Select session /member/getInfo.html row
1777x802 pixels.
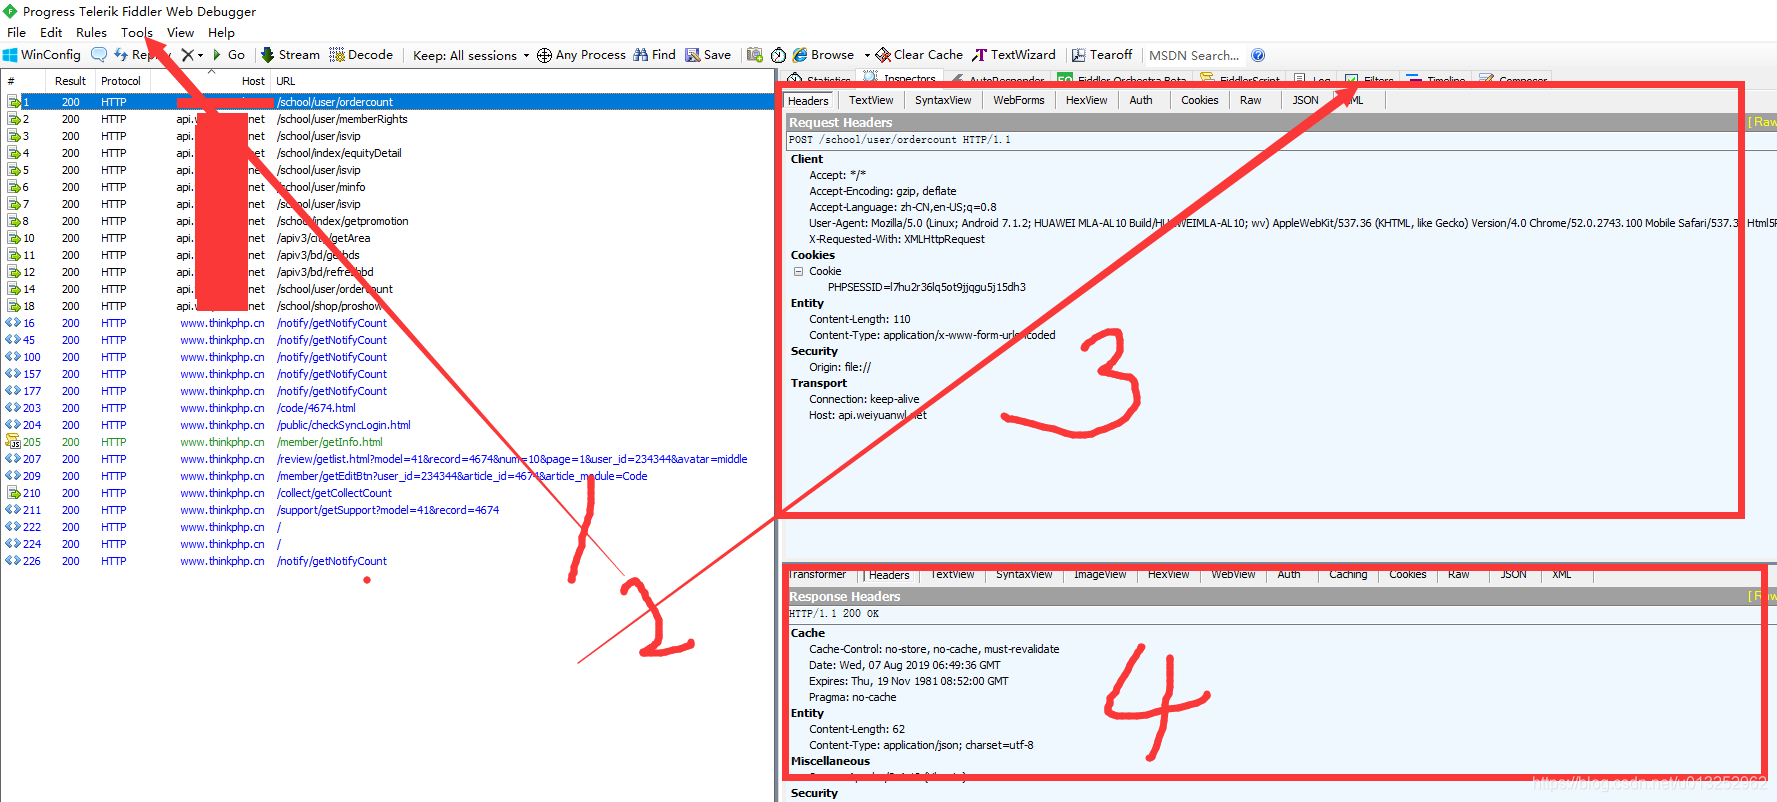tap(388, 442)
